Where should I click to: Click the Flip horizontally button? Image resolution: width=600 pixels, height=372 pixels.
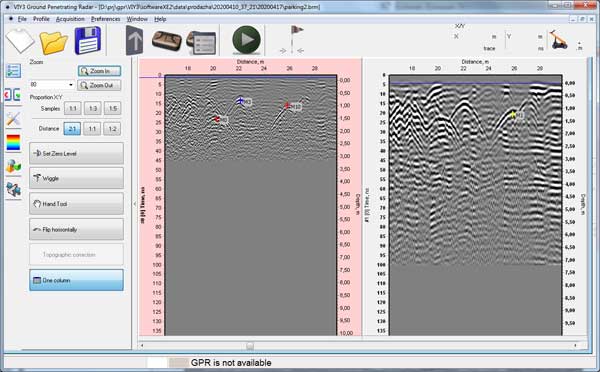pyautogui.click(x=77, y=230)
